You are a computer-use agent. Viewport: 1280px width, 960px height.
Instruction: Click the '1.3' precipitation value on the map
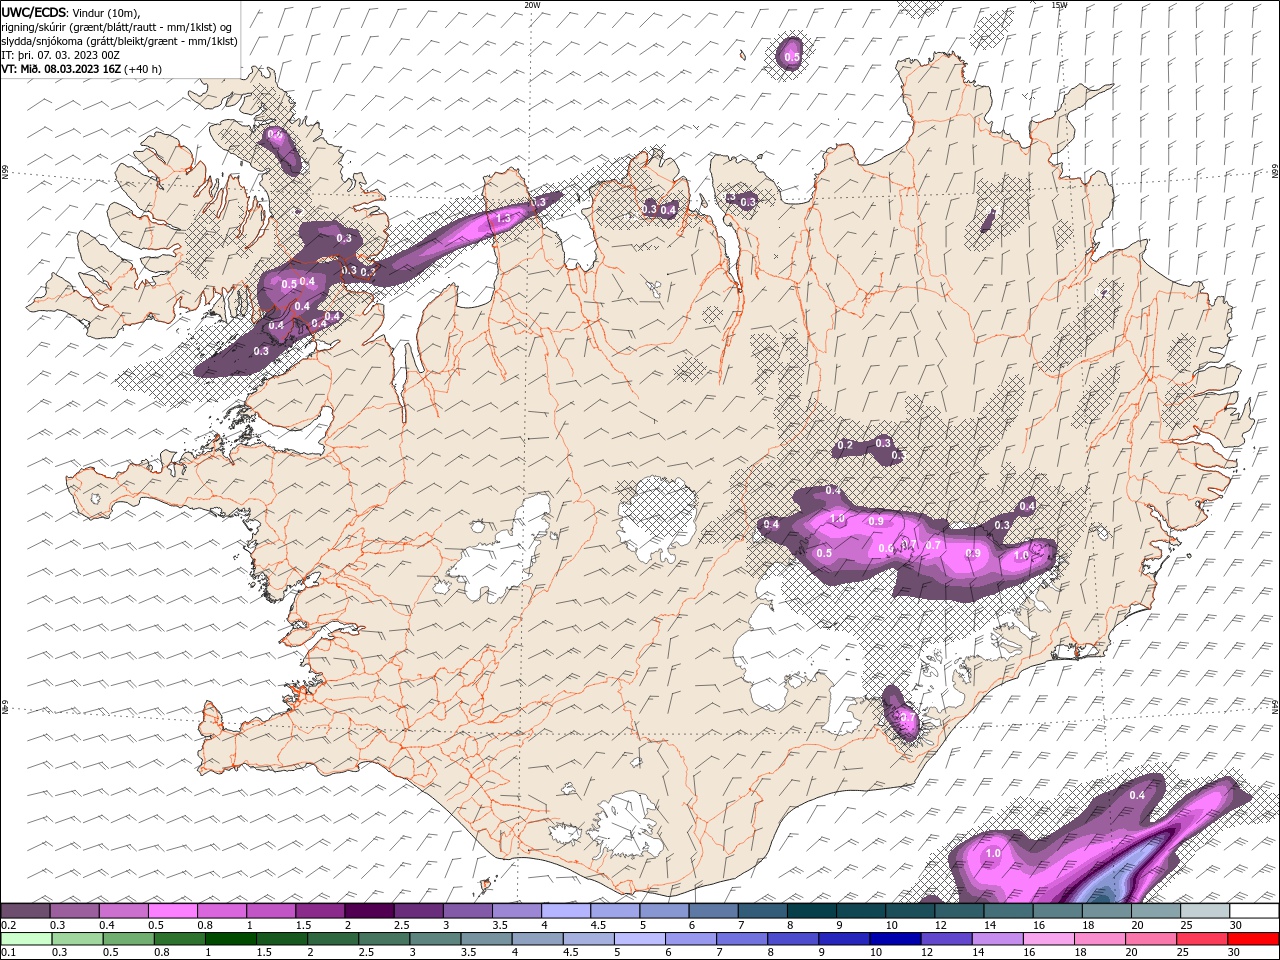point(503,217)
